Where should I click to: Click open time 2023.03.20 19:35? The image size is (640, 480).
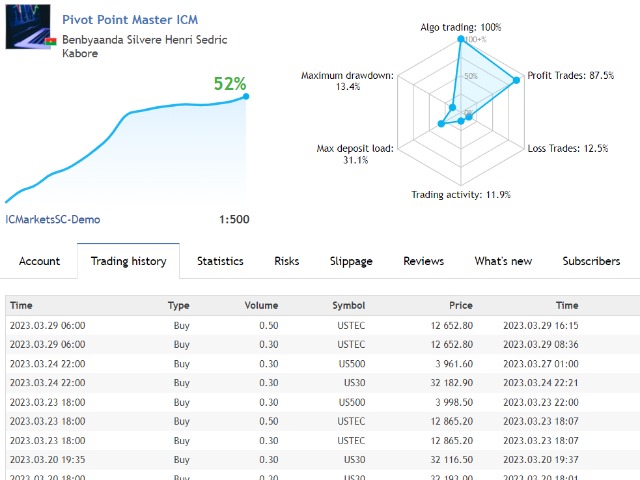[x=48, y=460]
